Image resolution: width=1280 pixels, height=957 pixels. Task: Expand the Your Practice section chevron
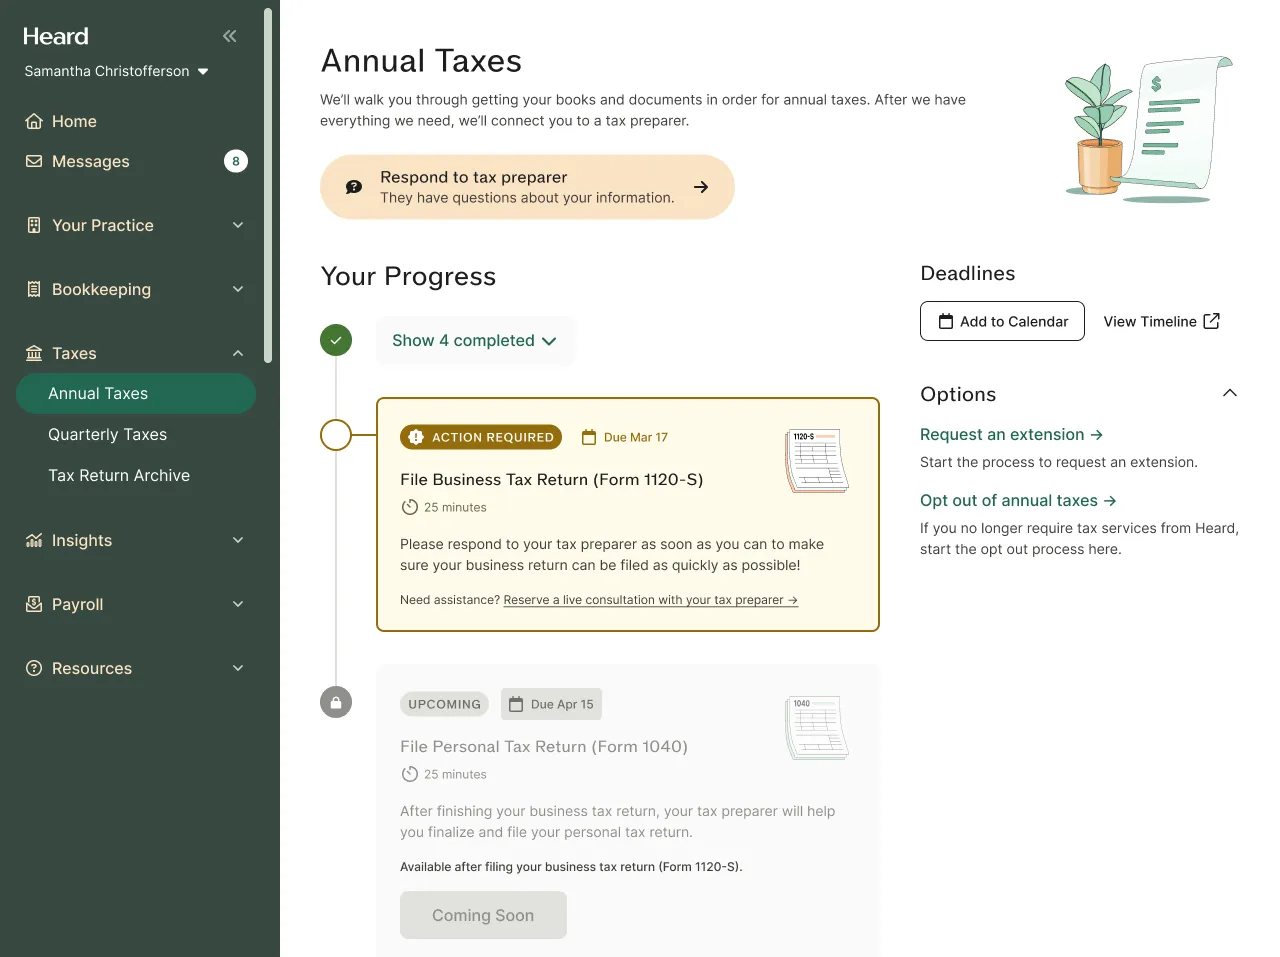pos(238,225)
